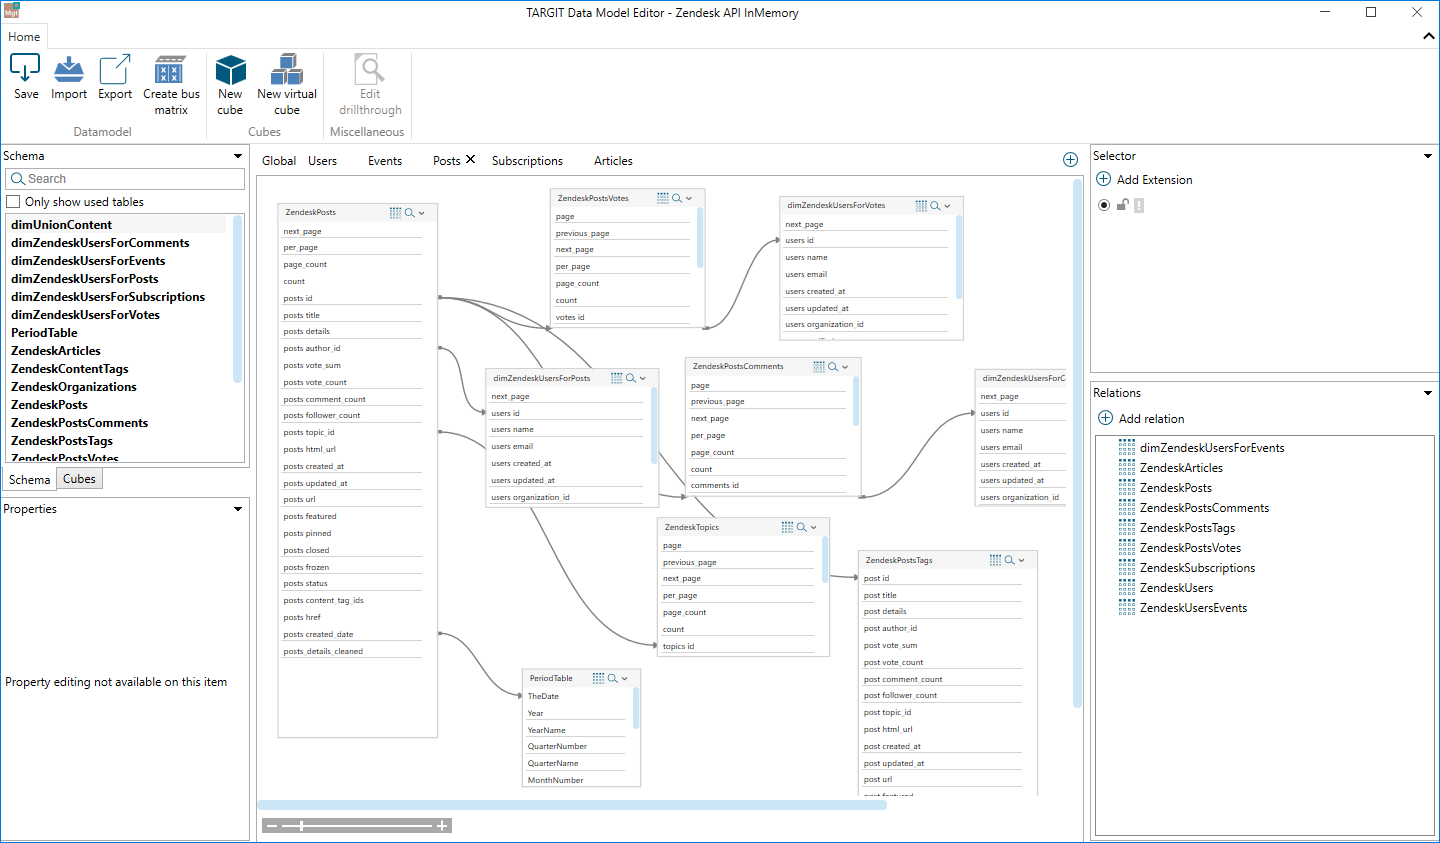
Task: Open grid view icon of ZendeskPostsVotes table
Action: click(x=663, y=198)
